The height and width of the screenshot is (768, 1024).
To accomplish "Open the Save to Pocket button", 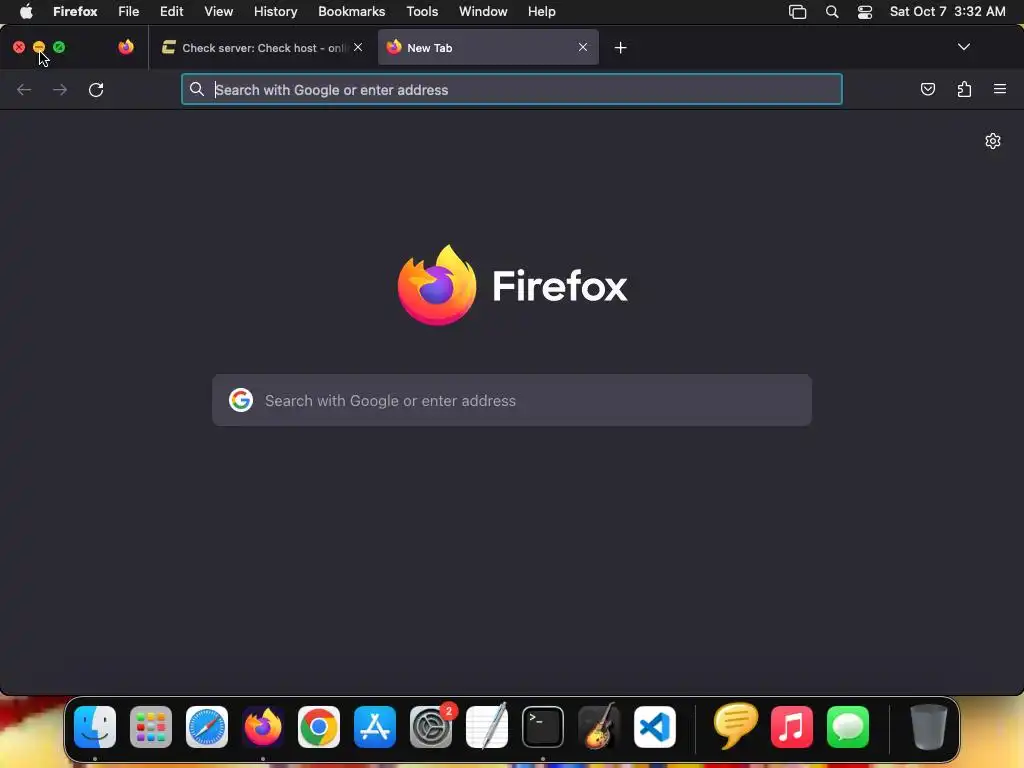I will (x=928, y=89).
